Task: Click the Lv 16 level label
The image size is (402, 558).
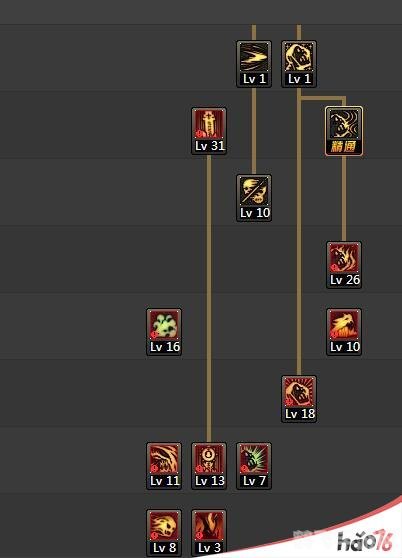Action: pos(165,347)
